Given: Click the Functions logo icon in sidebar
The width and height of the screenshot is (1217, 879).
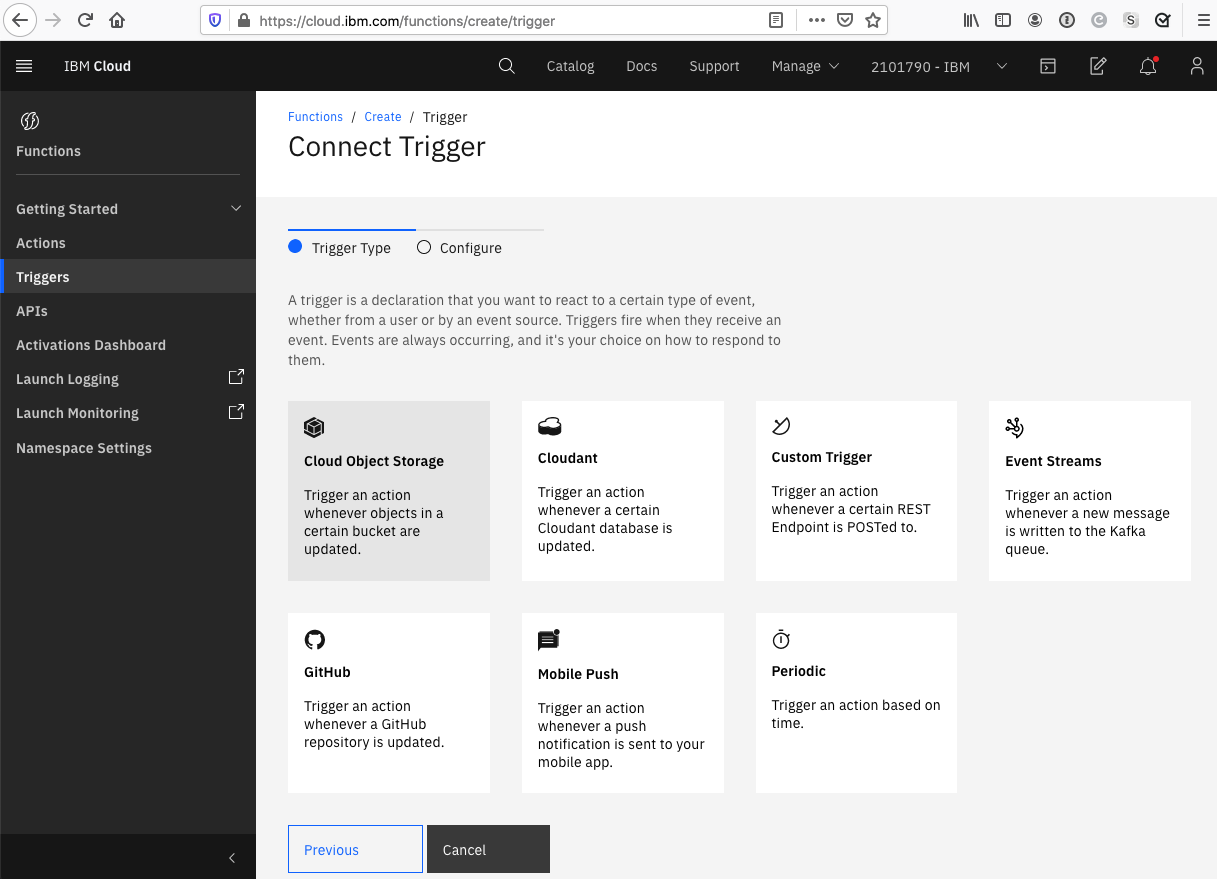Looking at the screenshot, I should click(x=29, y=121).
